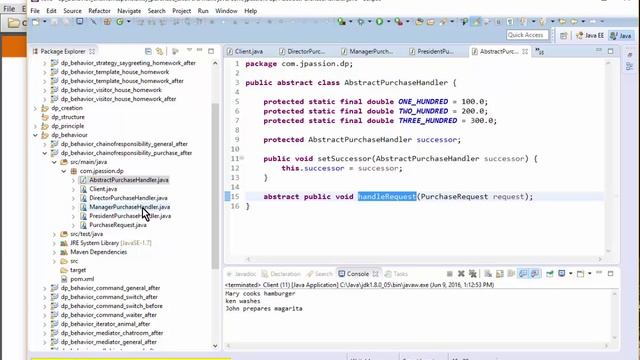This screenshot has height=360, width=640.
Task: Click the console Terminate icon
Action: coord(449,273)
